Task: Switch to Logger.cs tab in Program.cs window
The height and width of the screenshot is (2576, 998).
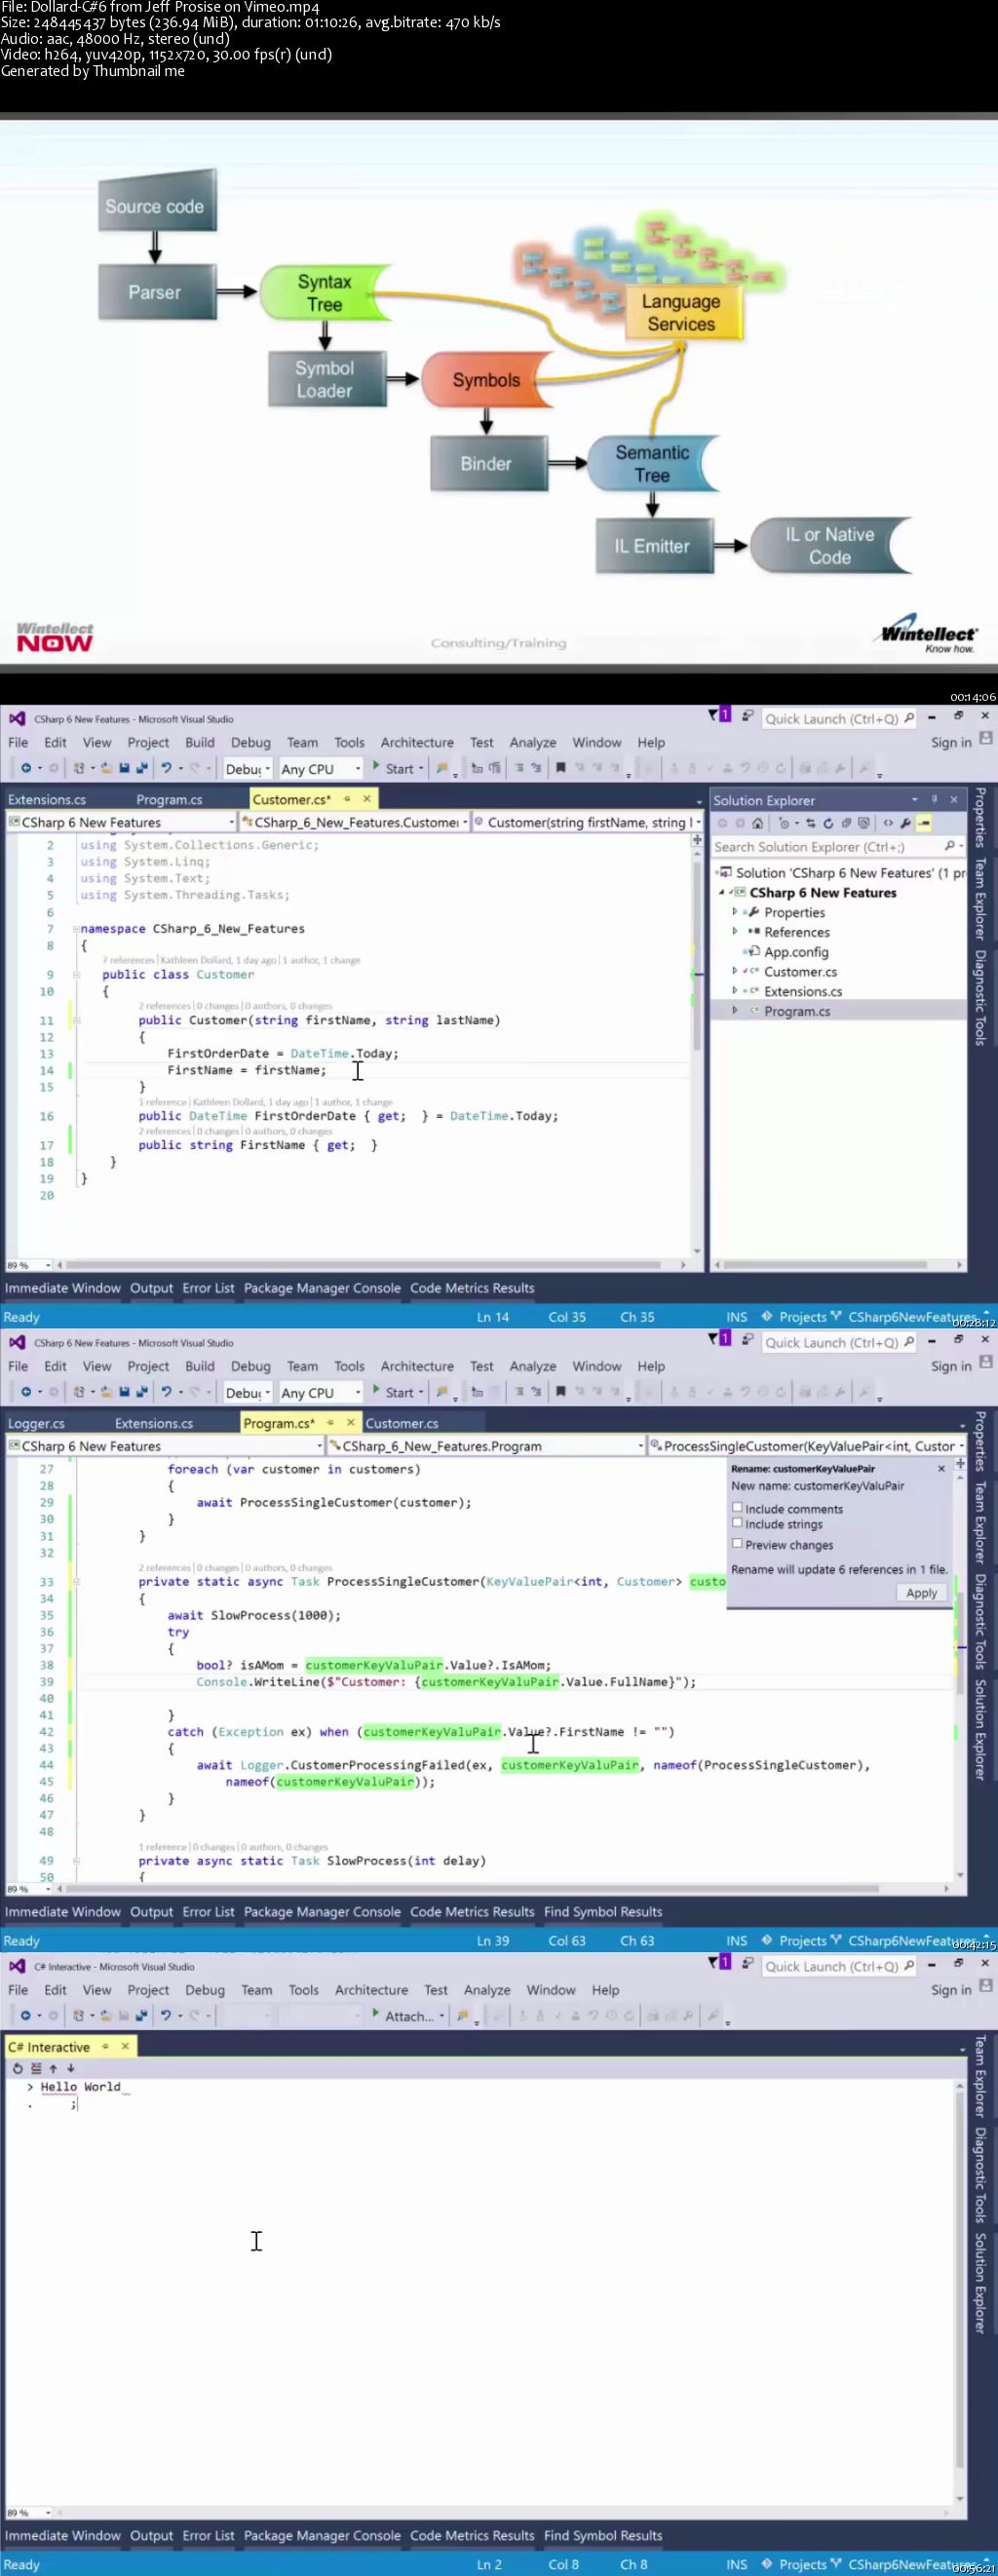Action: point(36,1423)
